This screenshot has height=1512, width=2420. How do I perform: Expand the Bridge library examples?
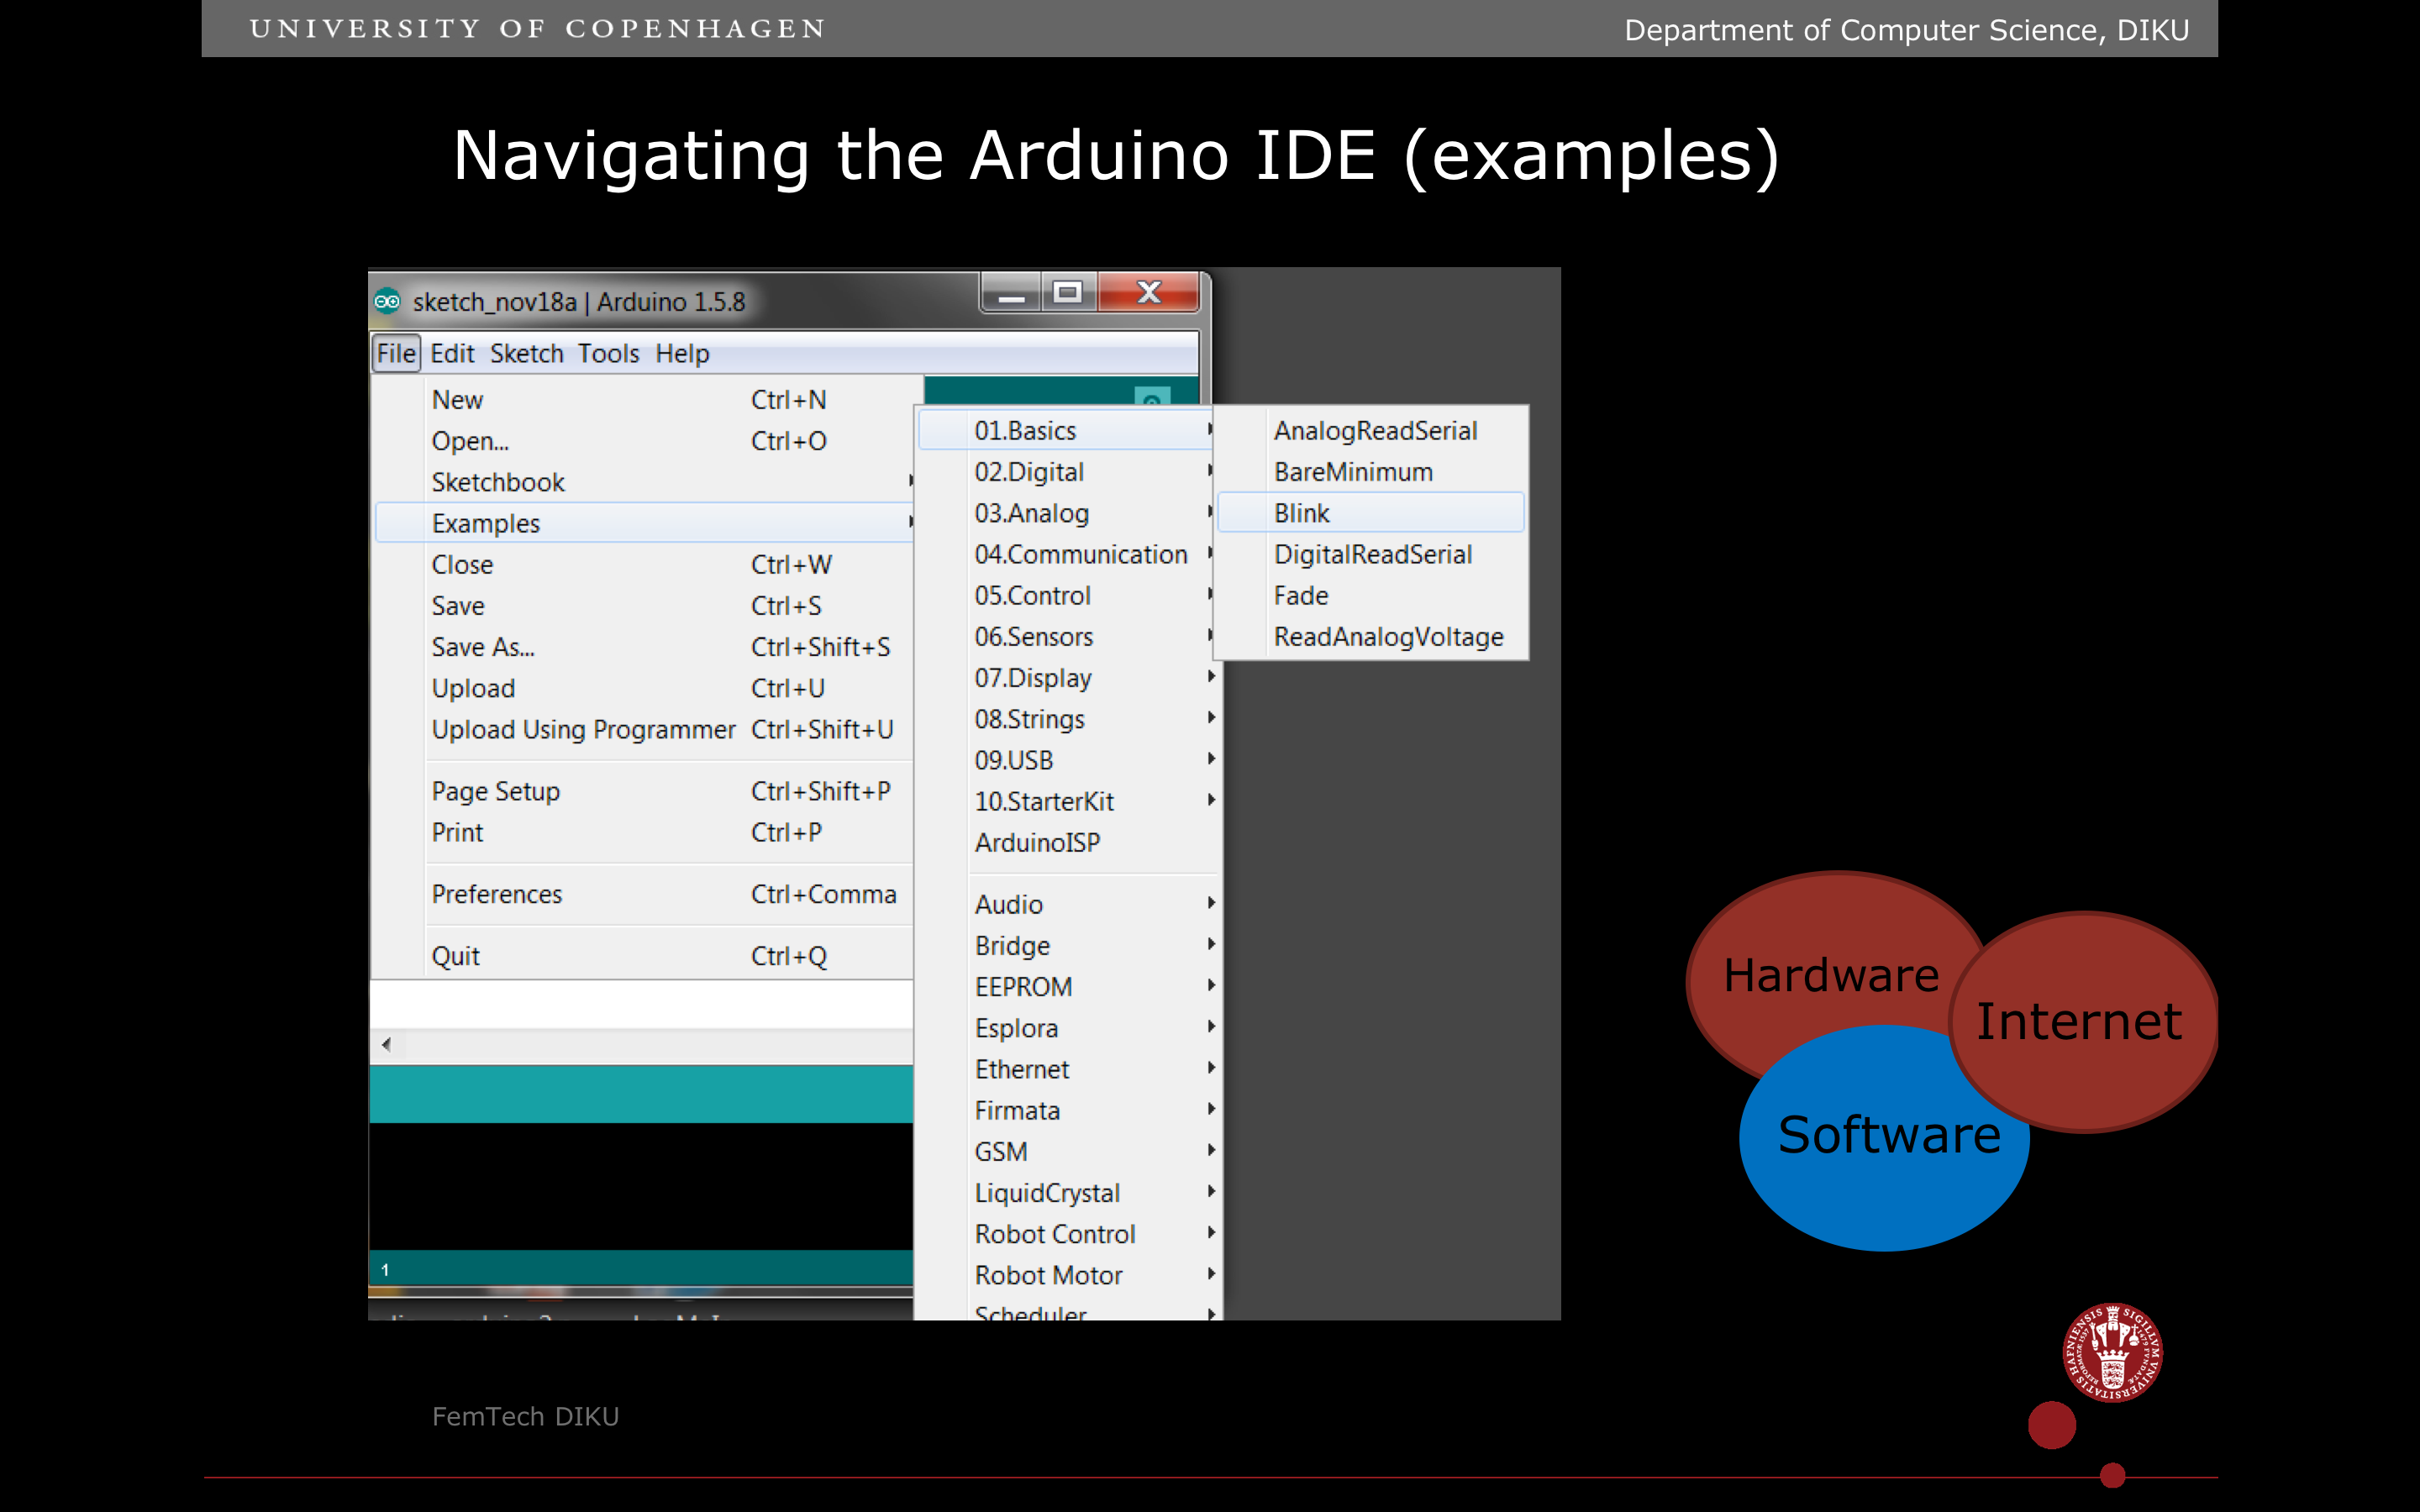1067,946
